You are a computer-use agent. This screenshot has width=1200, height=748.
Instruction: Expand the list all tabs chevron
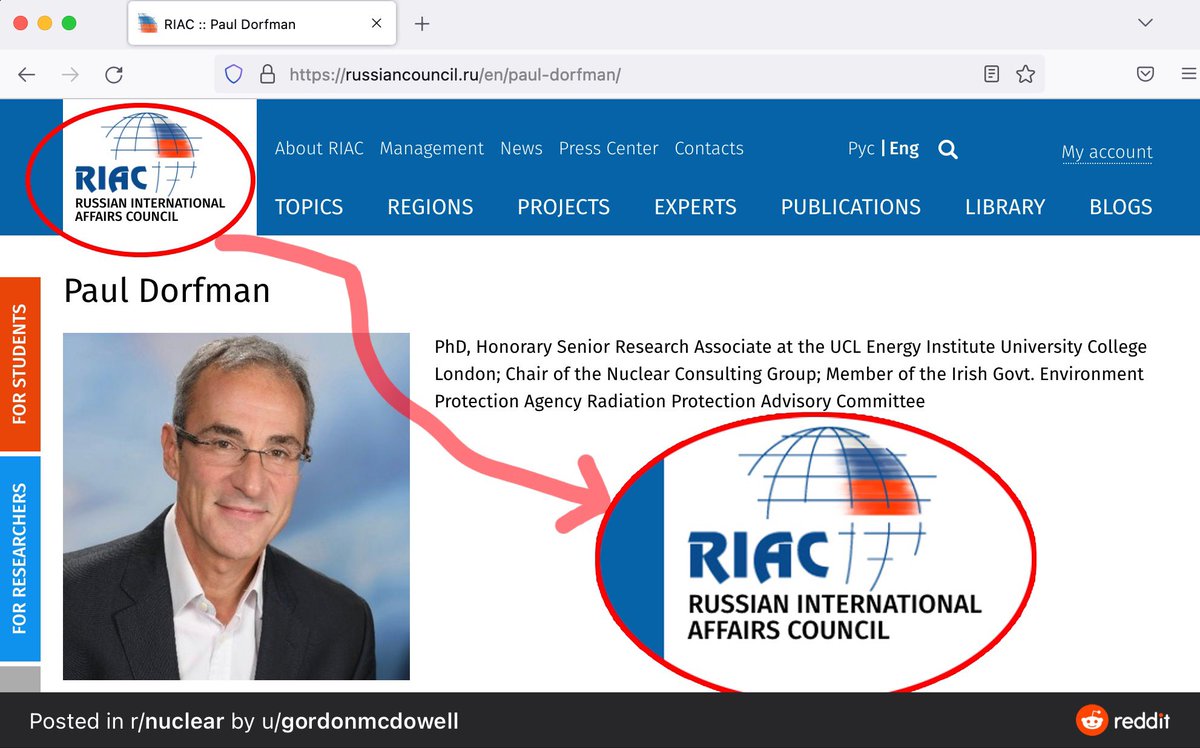click(x=1146, y=22)
